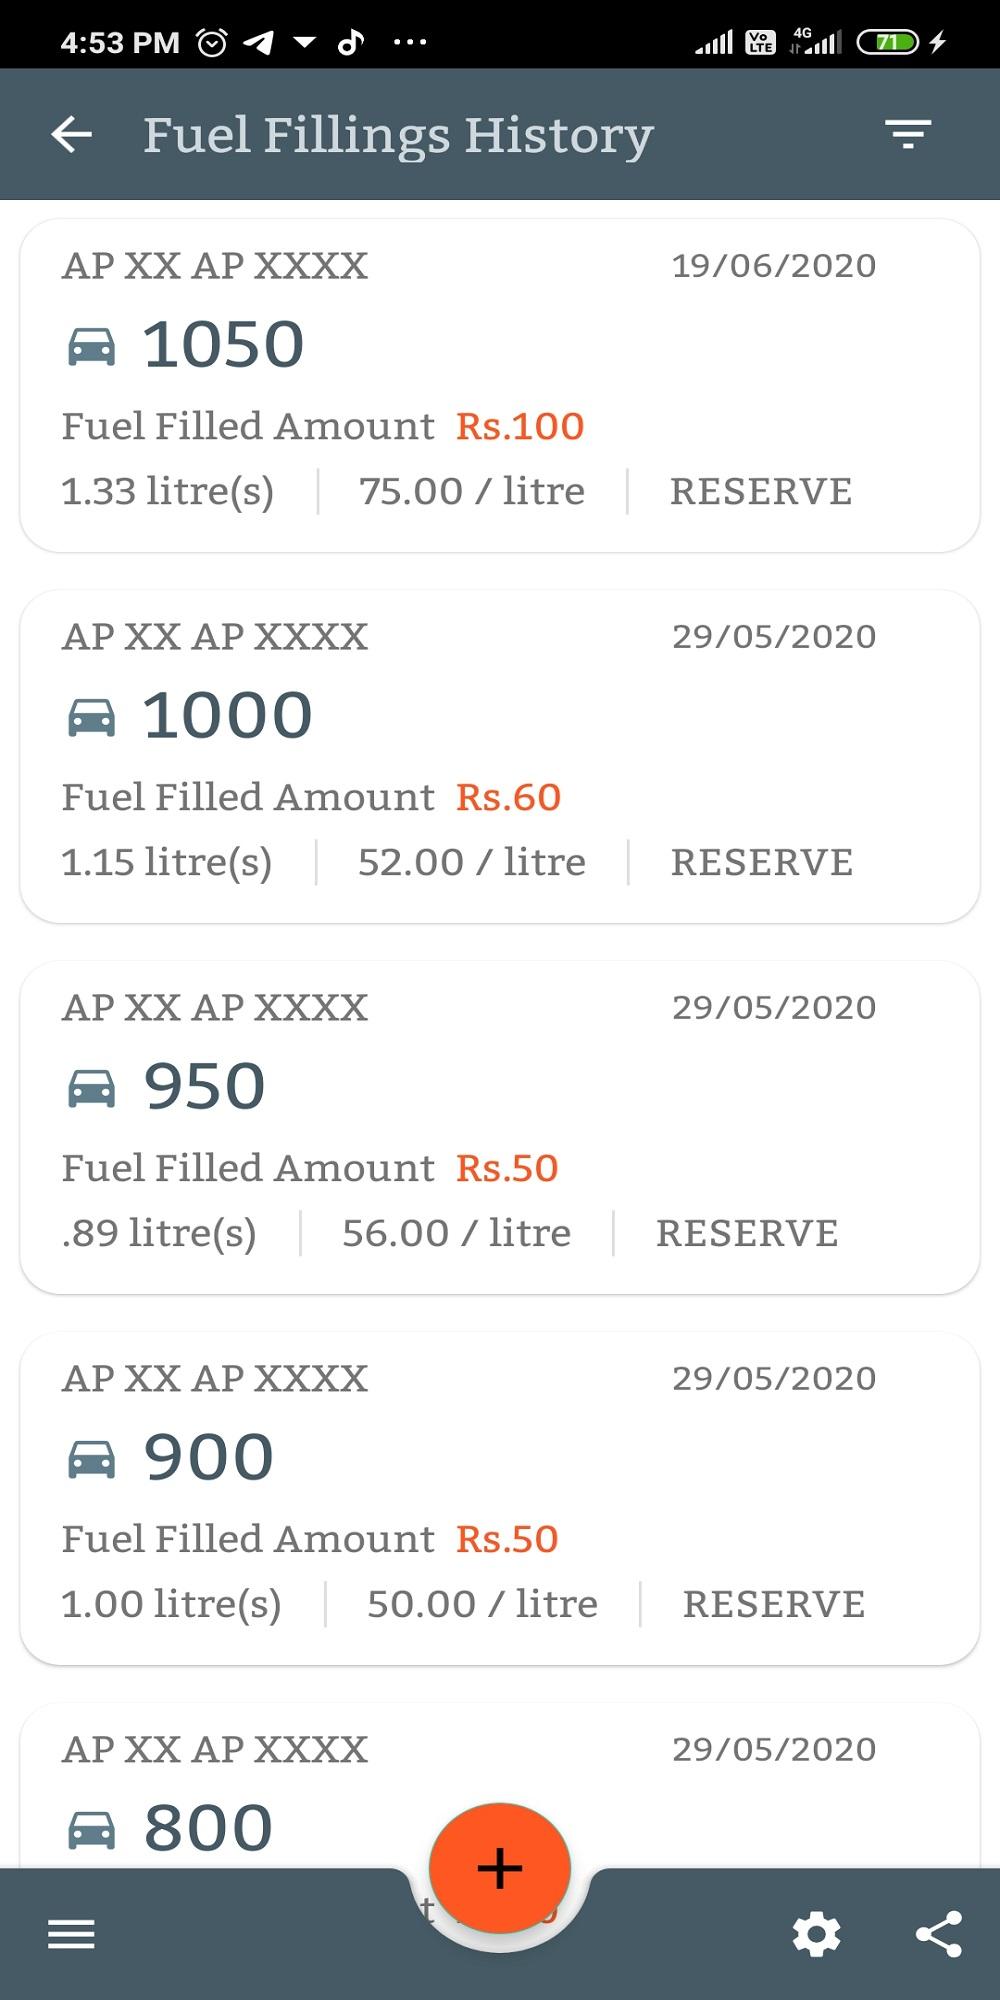Tap car icon beside 800 reading
This screenshot has width=1000, height=2000.
[x=91, y=1830]
